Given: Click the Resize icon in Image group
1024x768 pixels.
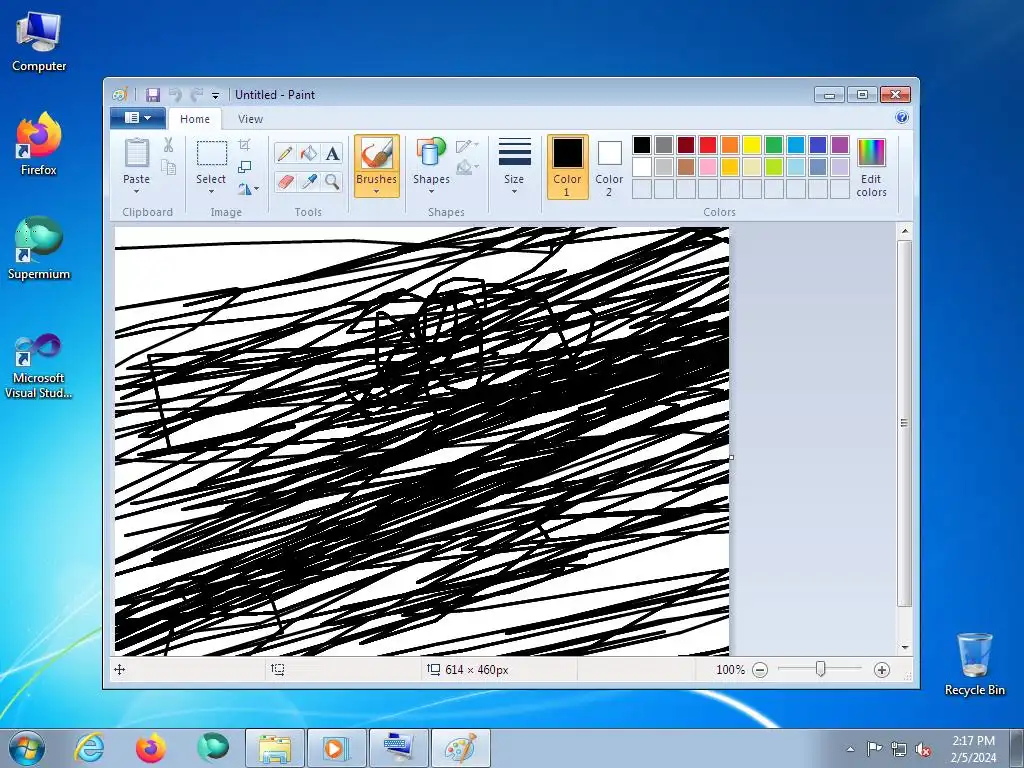Looking at the screenshot, I should (244, 167).
